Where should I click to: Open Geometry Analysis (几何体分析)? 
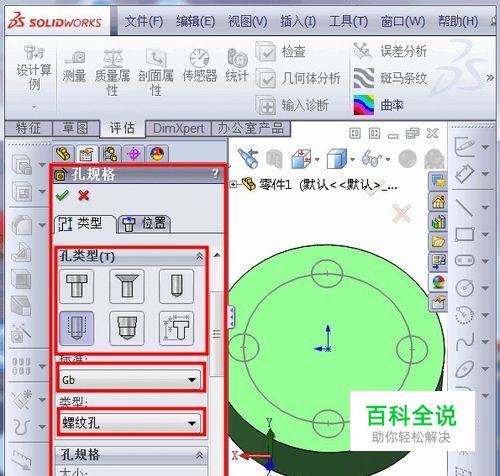pyautogui.click(x=298, y=78)
